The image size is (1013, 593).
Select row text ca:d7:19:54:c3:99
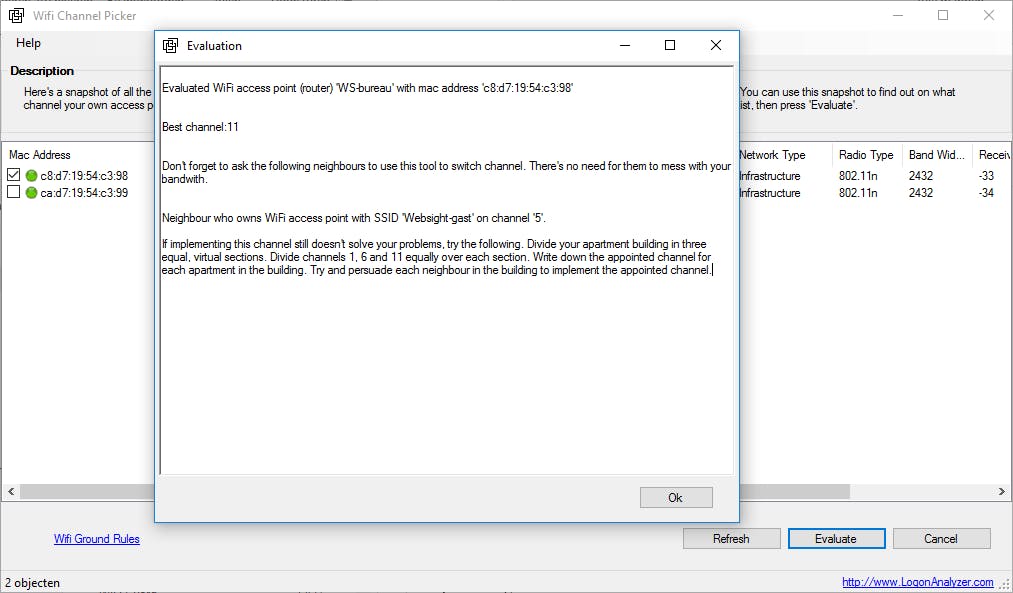click(84, 192)
